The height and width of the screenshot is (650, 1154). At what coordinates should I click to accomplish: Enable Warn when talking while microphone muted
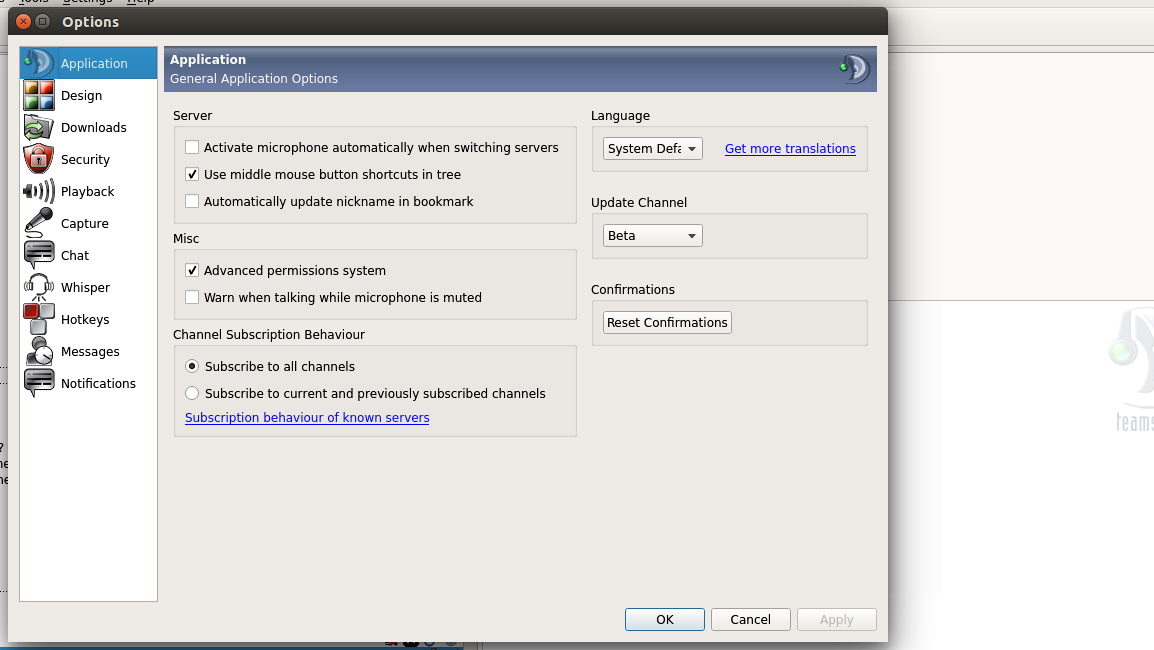(192, 297)
